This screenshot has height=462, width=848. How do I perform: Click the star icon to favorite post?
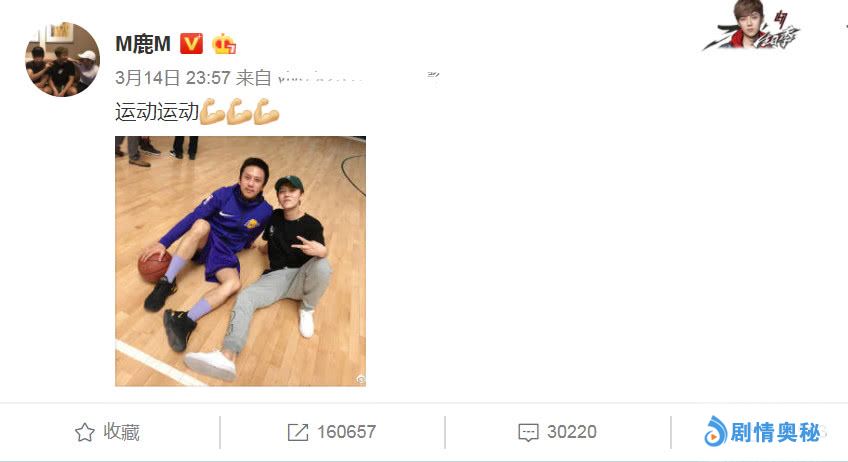(x=85, y=432)
